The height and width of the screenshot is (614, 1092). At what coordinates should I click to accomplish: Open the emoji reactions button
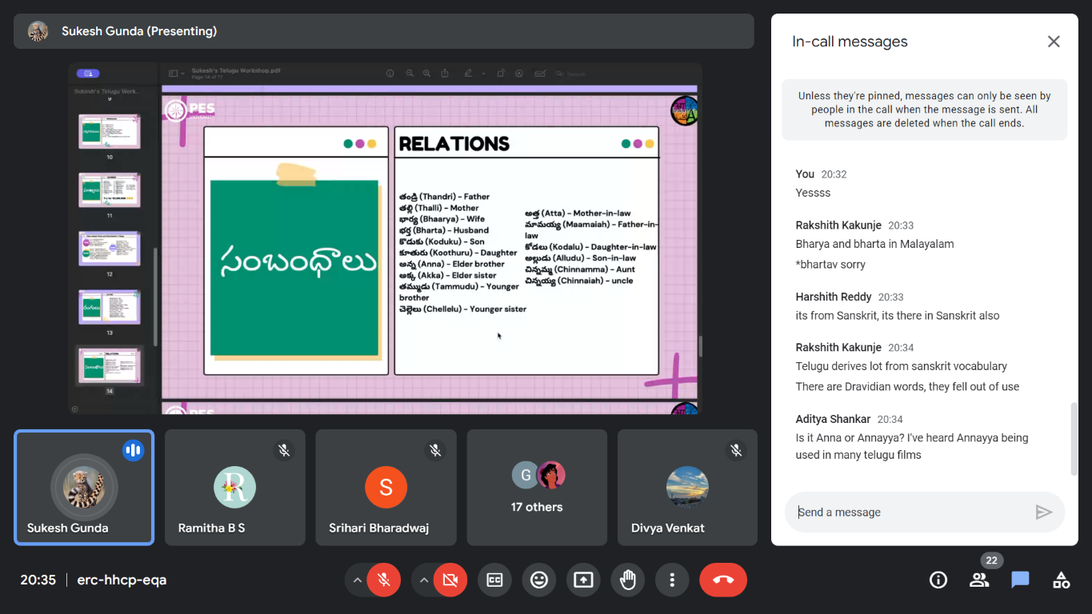coord(539,580)
